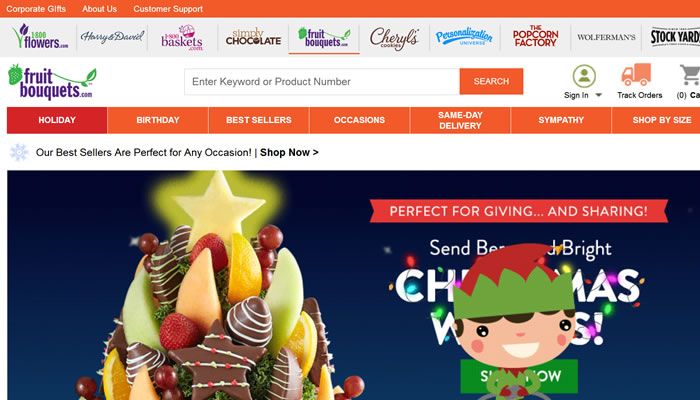Viewport: 700px width, 400px height.
Task: Open the 1-800-Baskets brand logo
Action: [x=182, y=38]
